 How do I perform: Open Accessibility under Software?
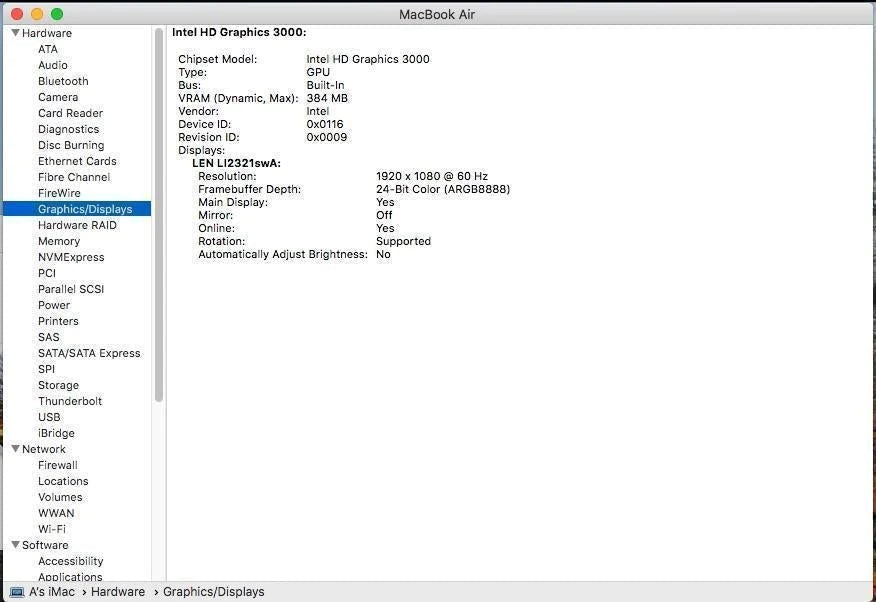[70, 561]
